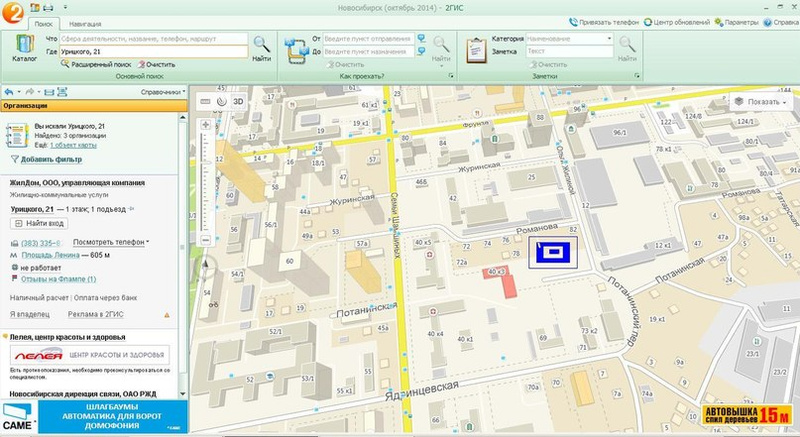The width and height of the screenshot is (800, 437).
Task: Open the notes clipboard icon
Action: click(x=475, y=47)
